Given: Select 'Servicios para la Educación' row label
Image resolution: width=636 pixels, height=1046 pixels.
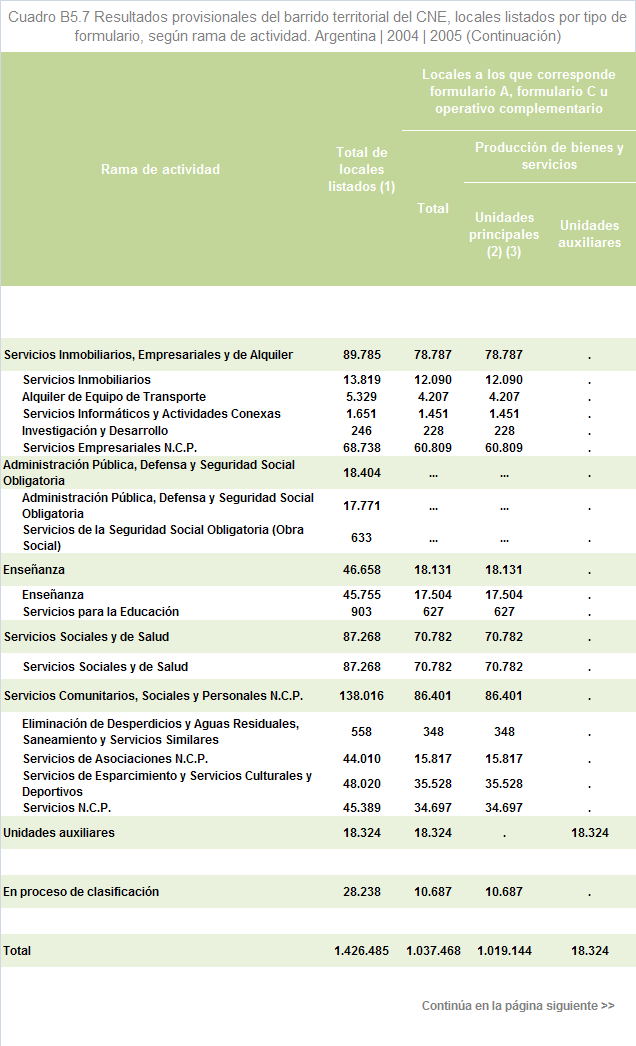Looking at the screenshot, I should 101,612.
